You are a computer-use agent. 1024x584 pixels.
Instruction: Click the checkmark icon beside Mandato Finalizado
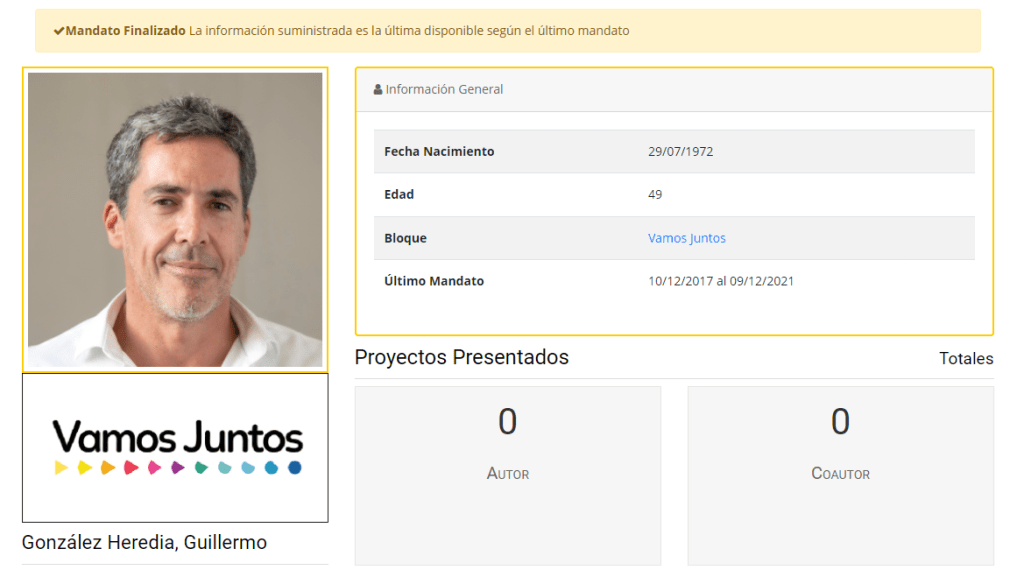click(x=59, y=31)
